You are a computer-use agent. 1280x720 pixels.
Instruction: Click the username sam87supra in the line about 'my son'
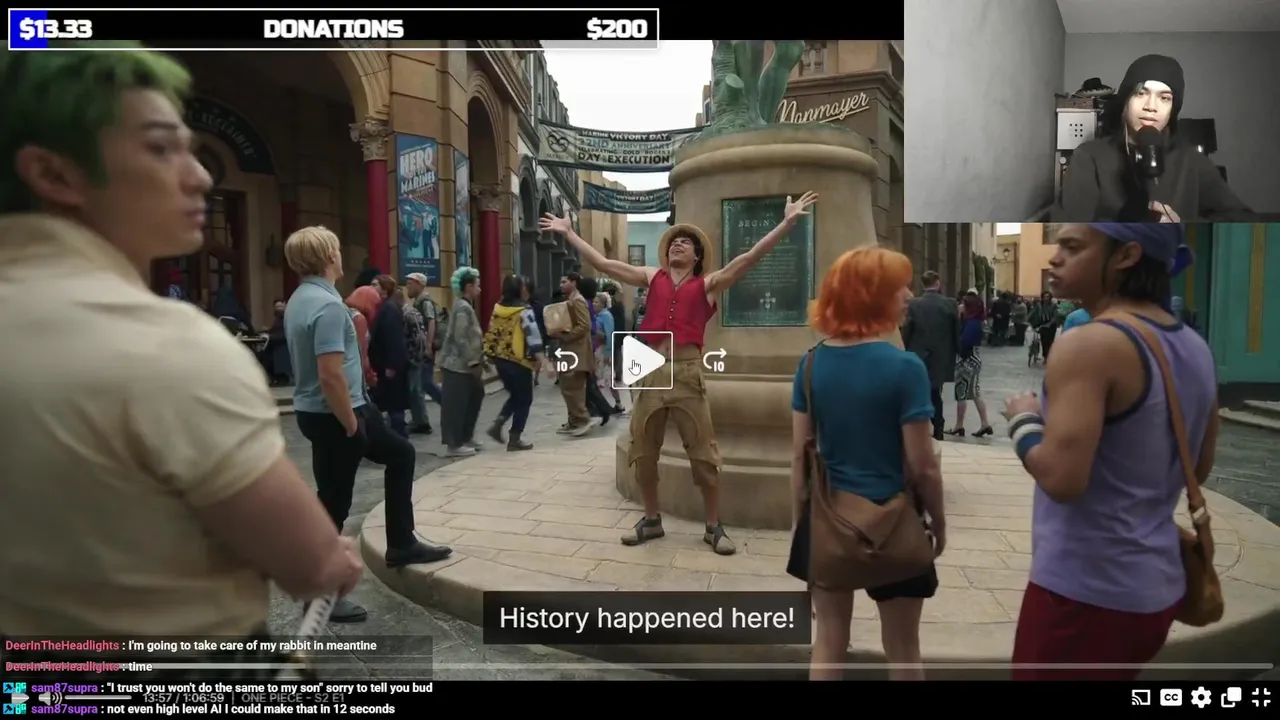(x=64, y=688)
